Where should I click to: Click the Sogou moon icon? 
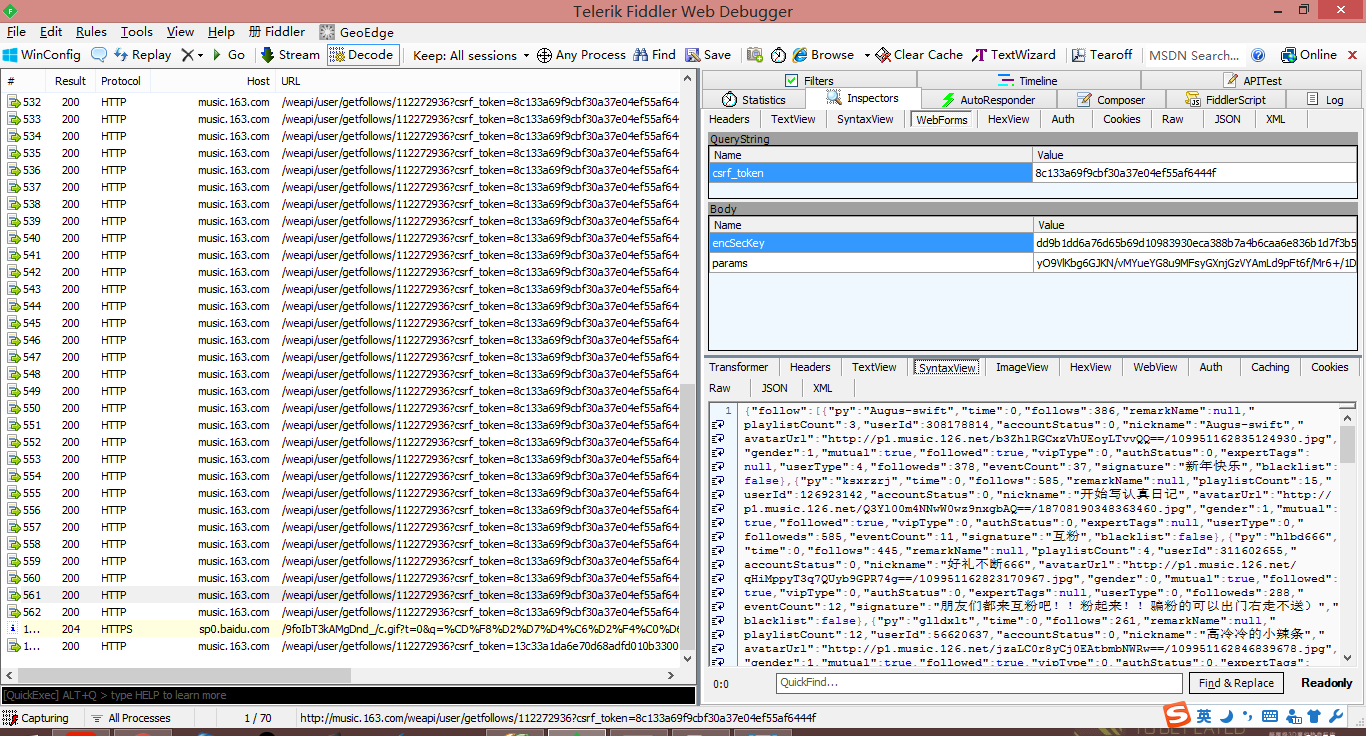tap(1225, 716)
